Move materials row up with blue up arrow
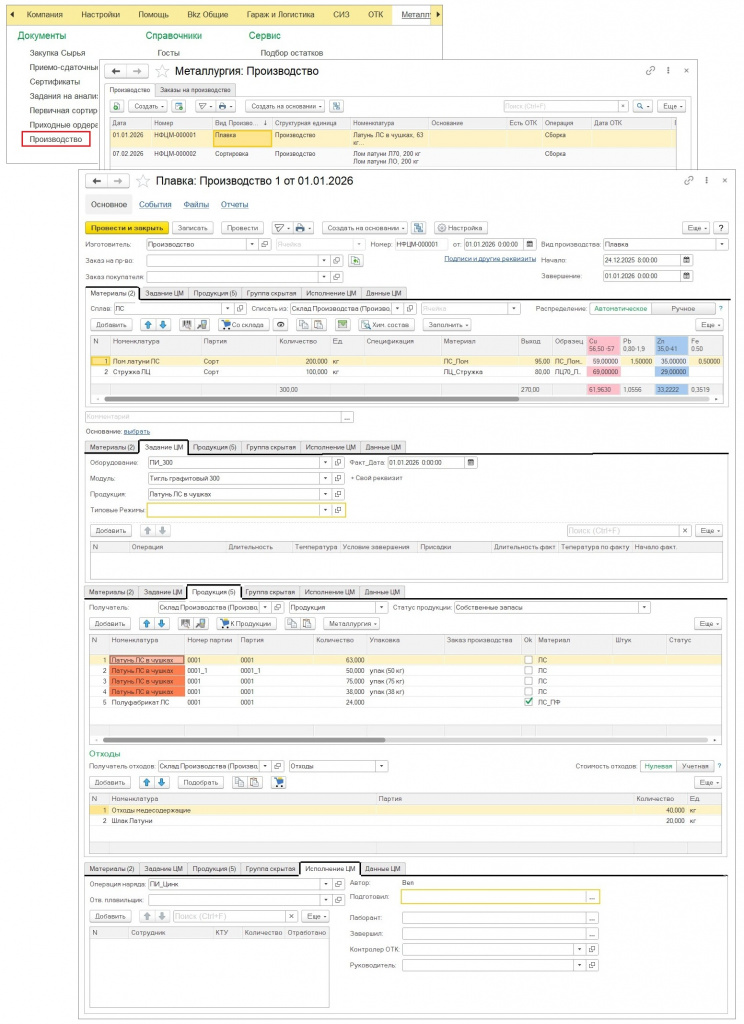The image size is (744, 1024). [148, 325]
